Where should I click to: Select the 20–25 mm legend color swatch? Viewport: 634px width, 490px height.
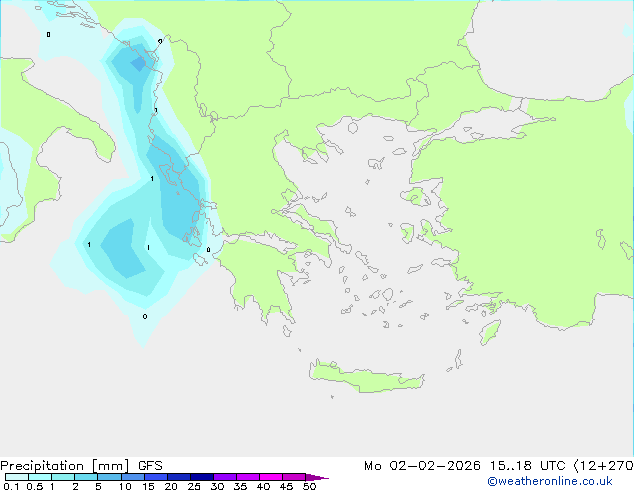178,477
